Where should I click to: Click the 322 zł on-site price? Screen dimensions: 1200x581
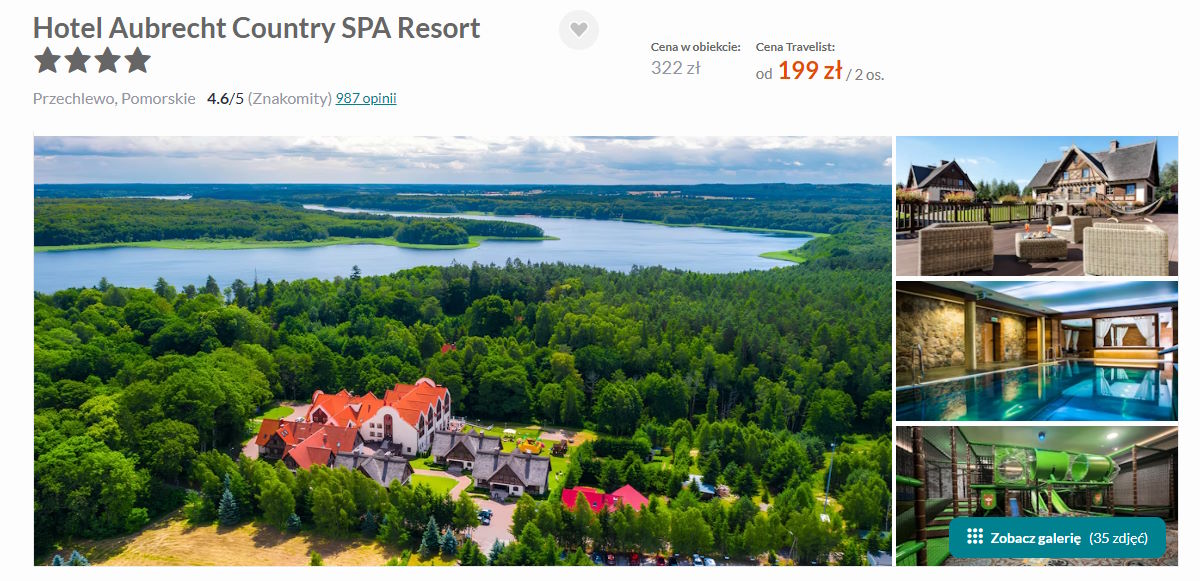coord(675,68)
